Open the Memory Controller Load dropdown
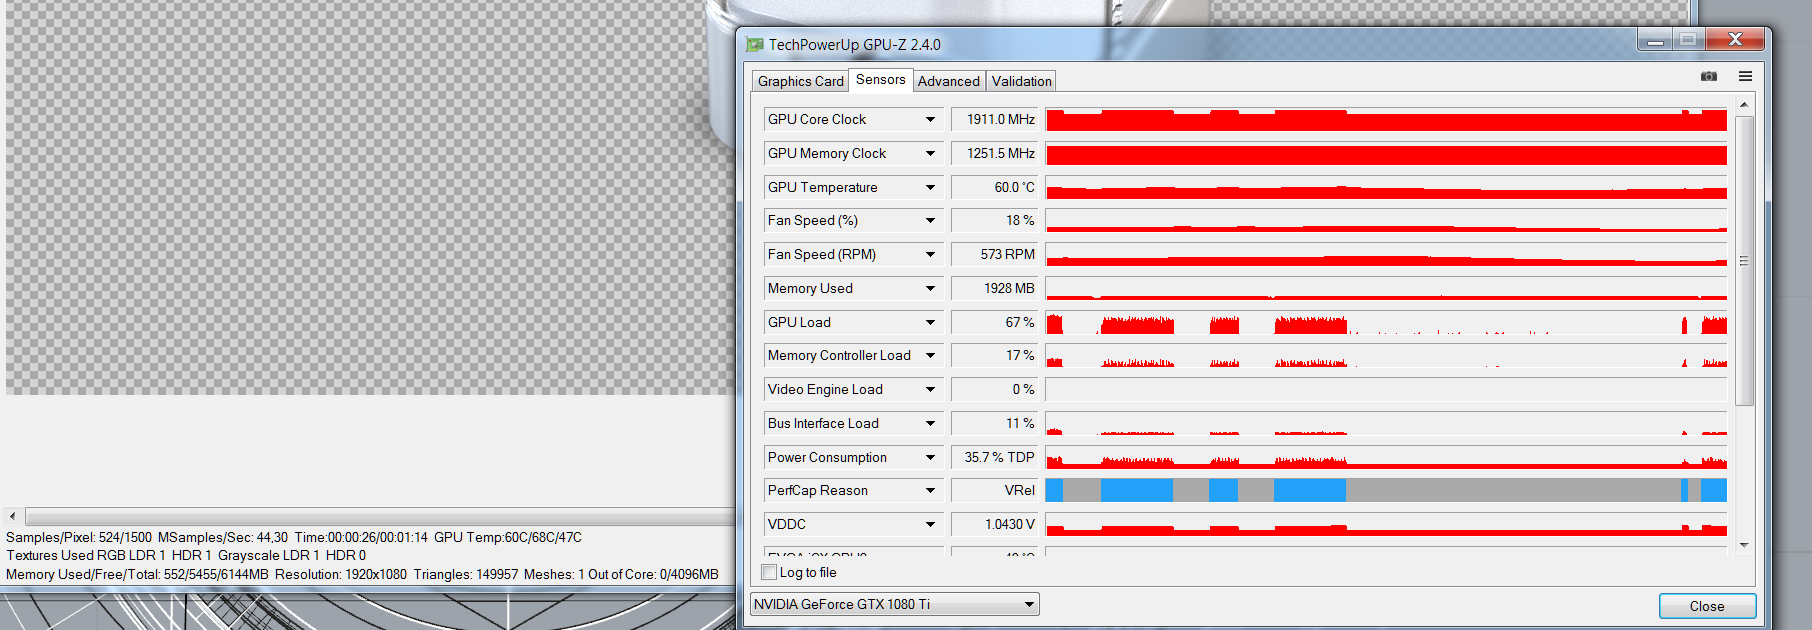 click(930, 355)
